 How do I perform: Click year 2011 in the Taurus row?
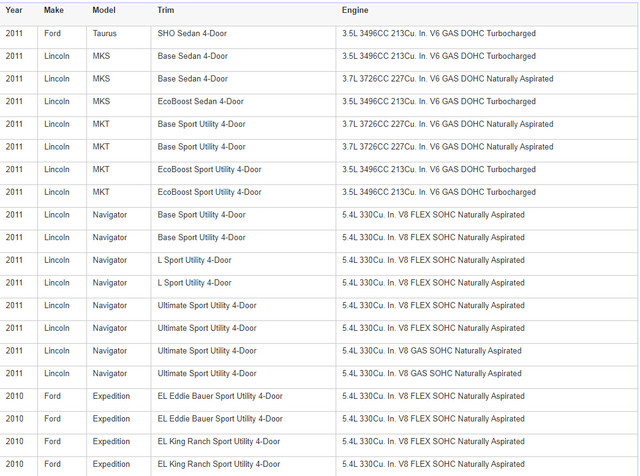tap(14, 33)
